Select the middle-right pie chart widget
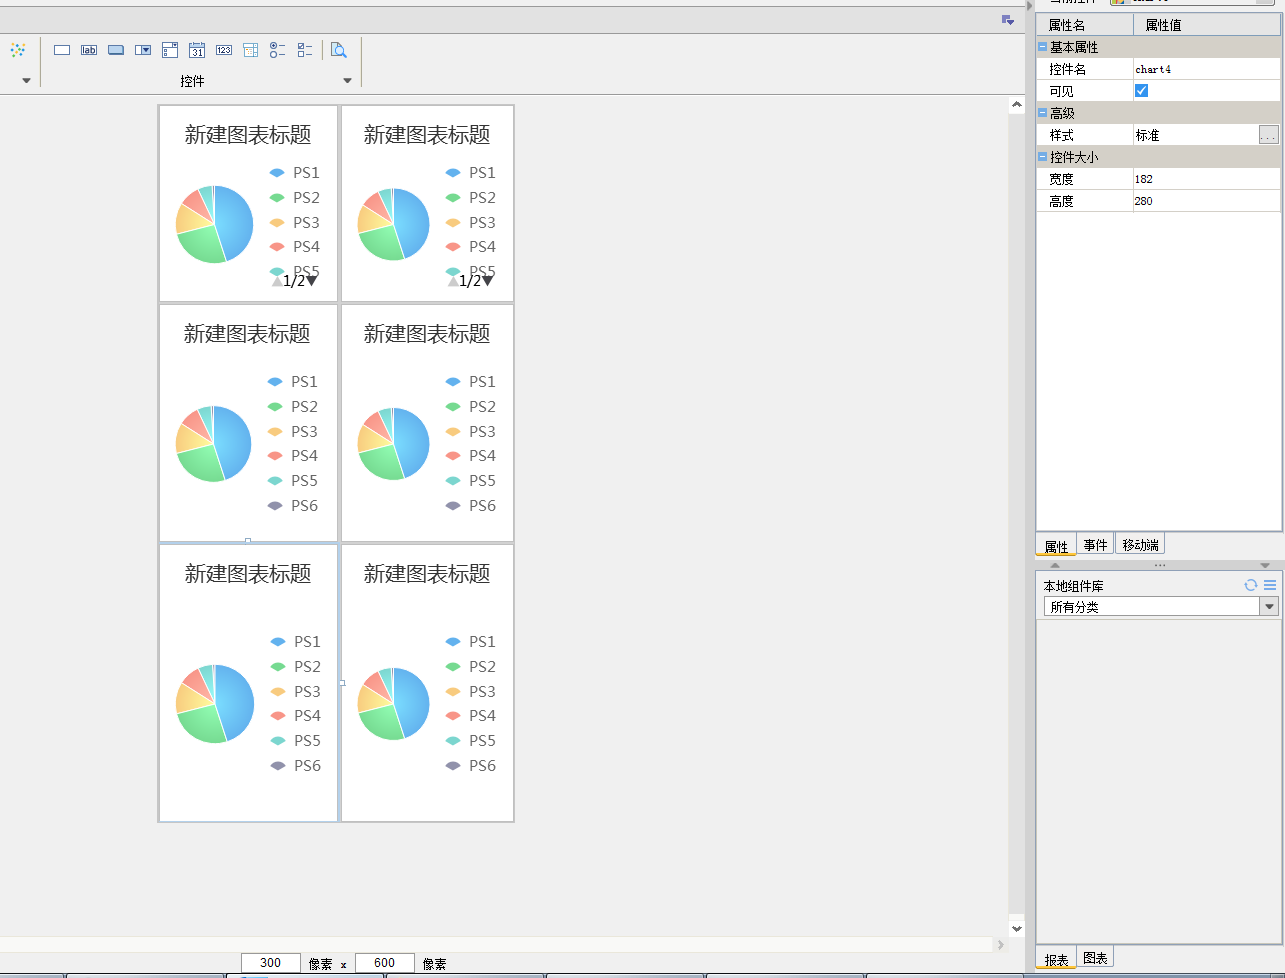 point(428,423)
